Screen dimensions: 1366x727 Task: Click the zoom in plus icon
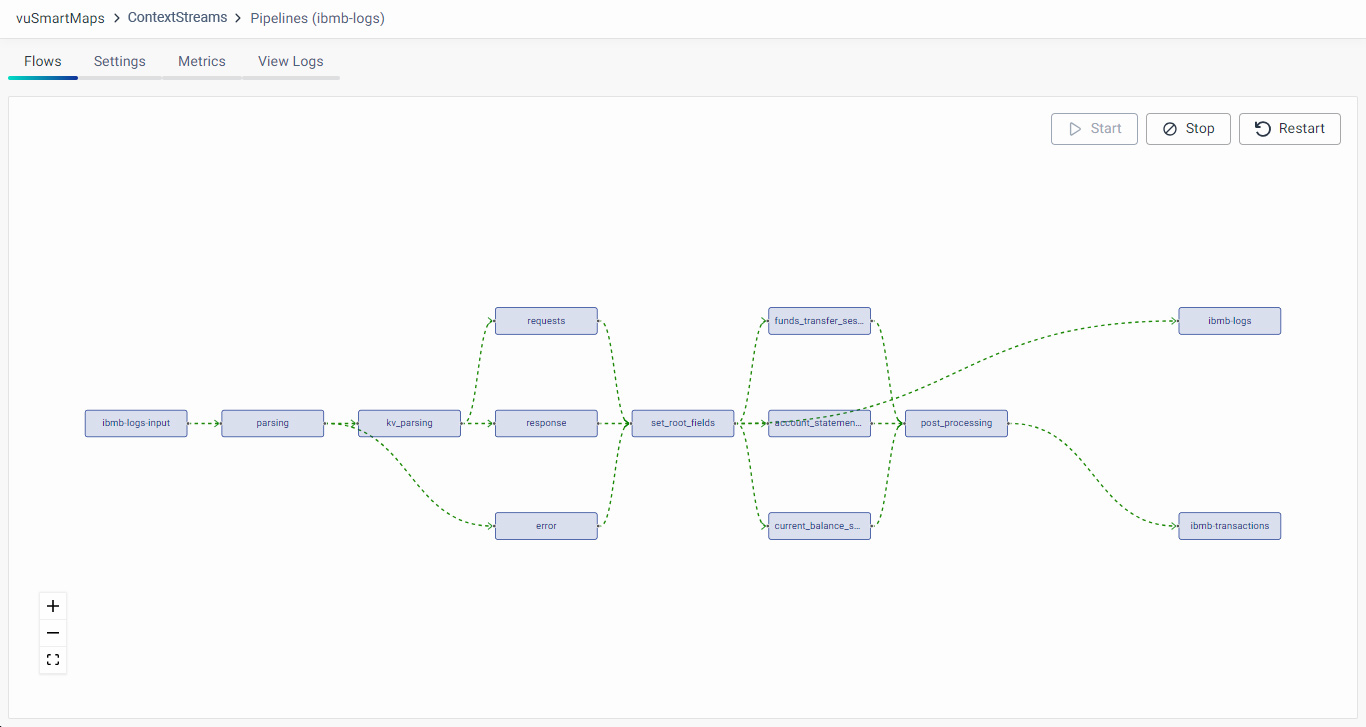[53, 606]
